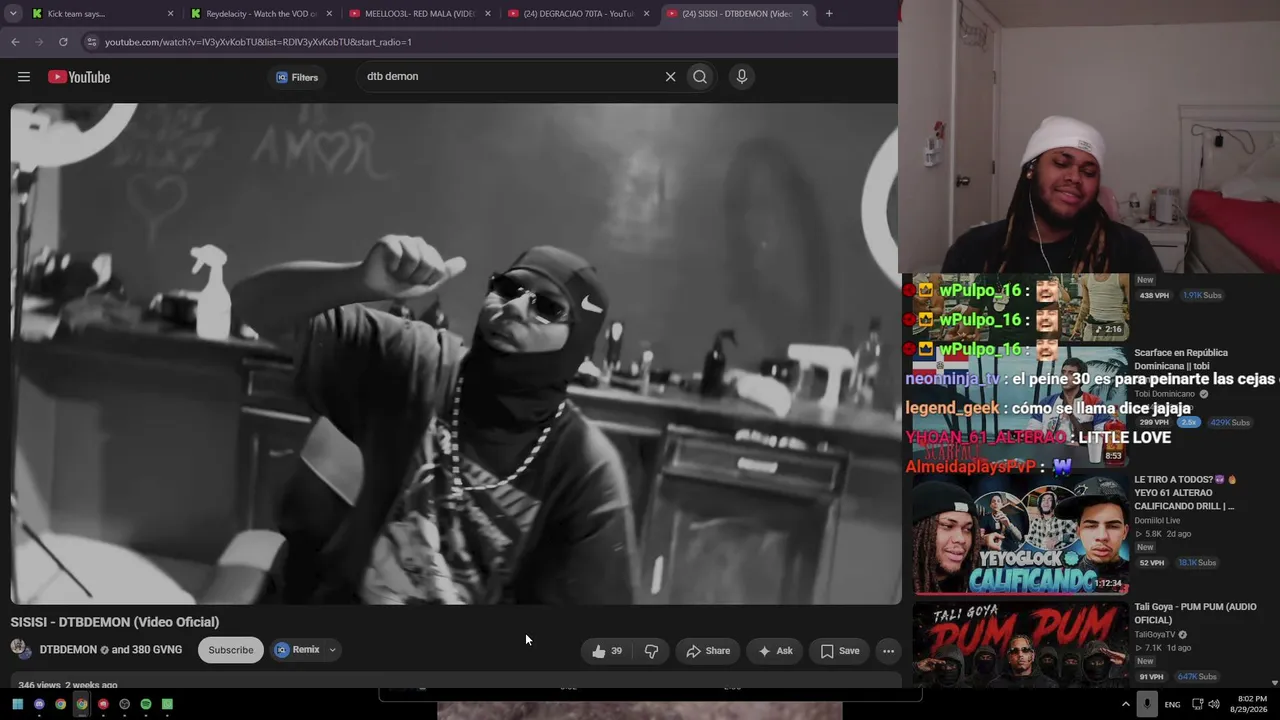Screen dimensions: 1280x720
Task: Close the 'Kick team says...' tab
Action: click(170, 14)
